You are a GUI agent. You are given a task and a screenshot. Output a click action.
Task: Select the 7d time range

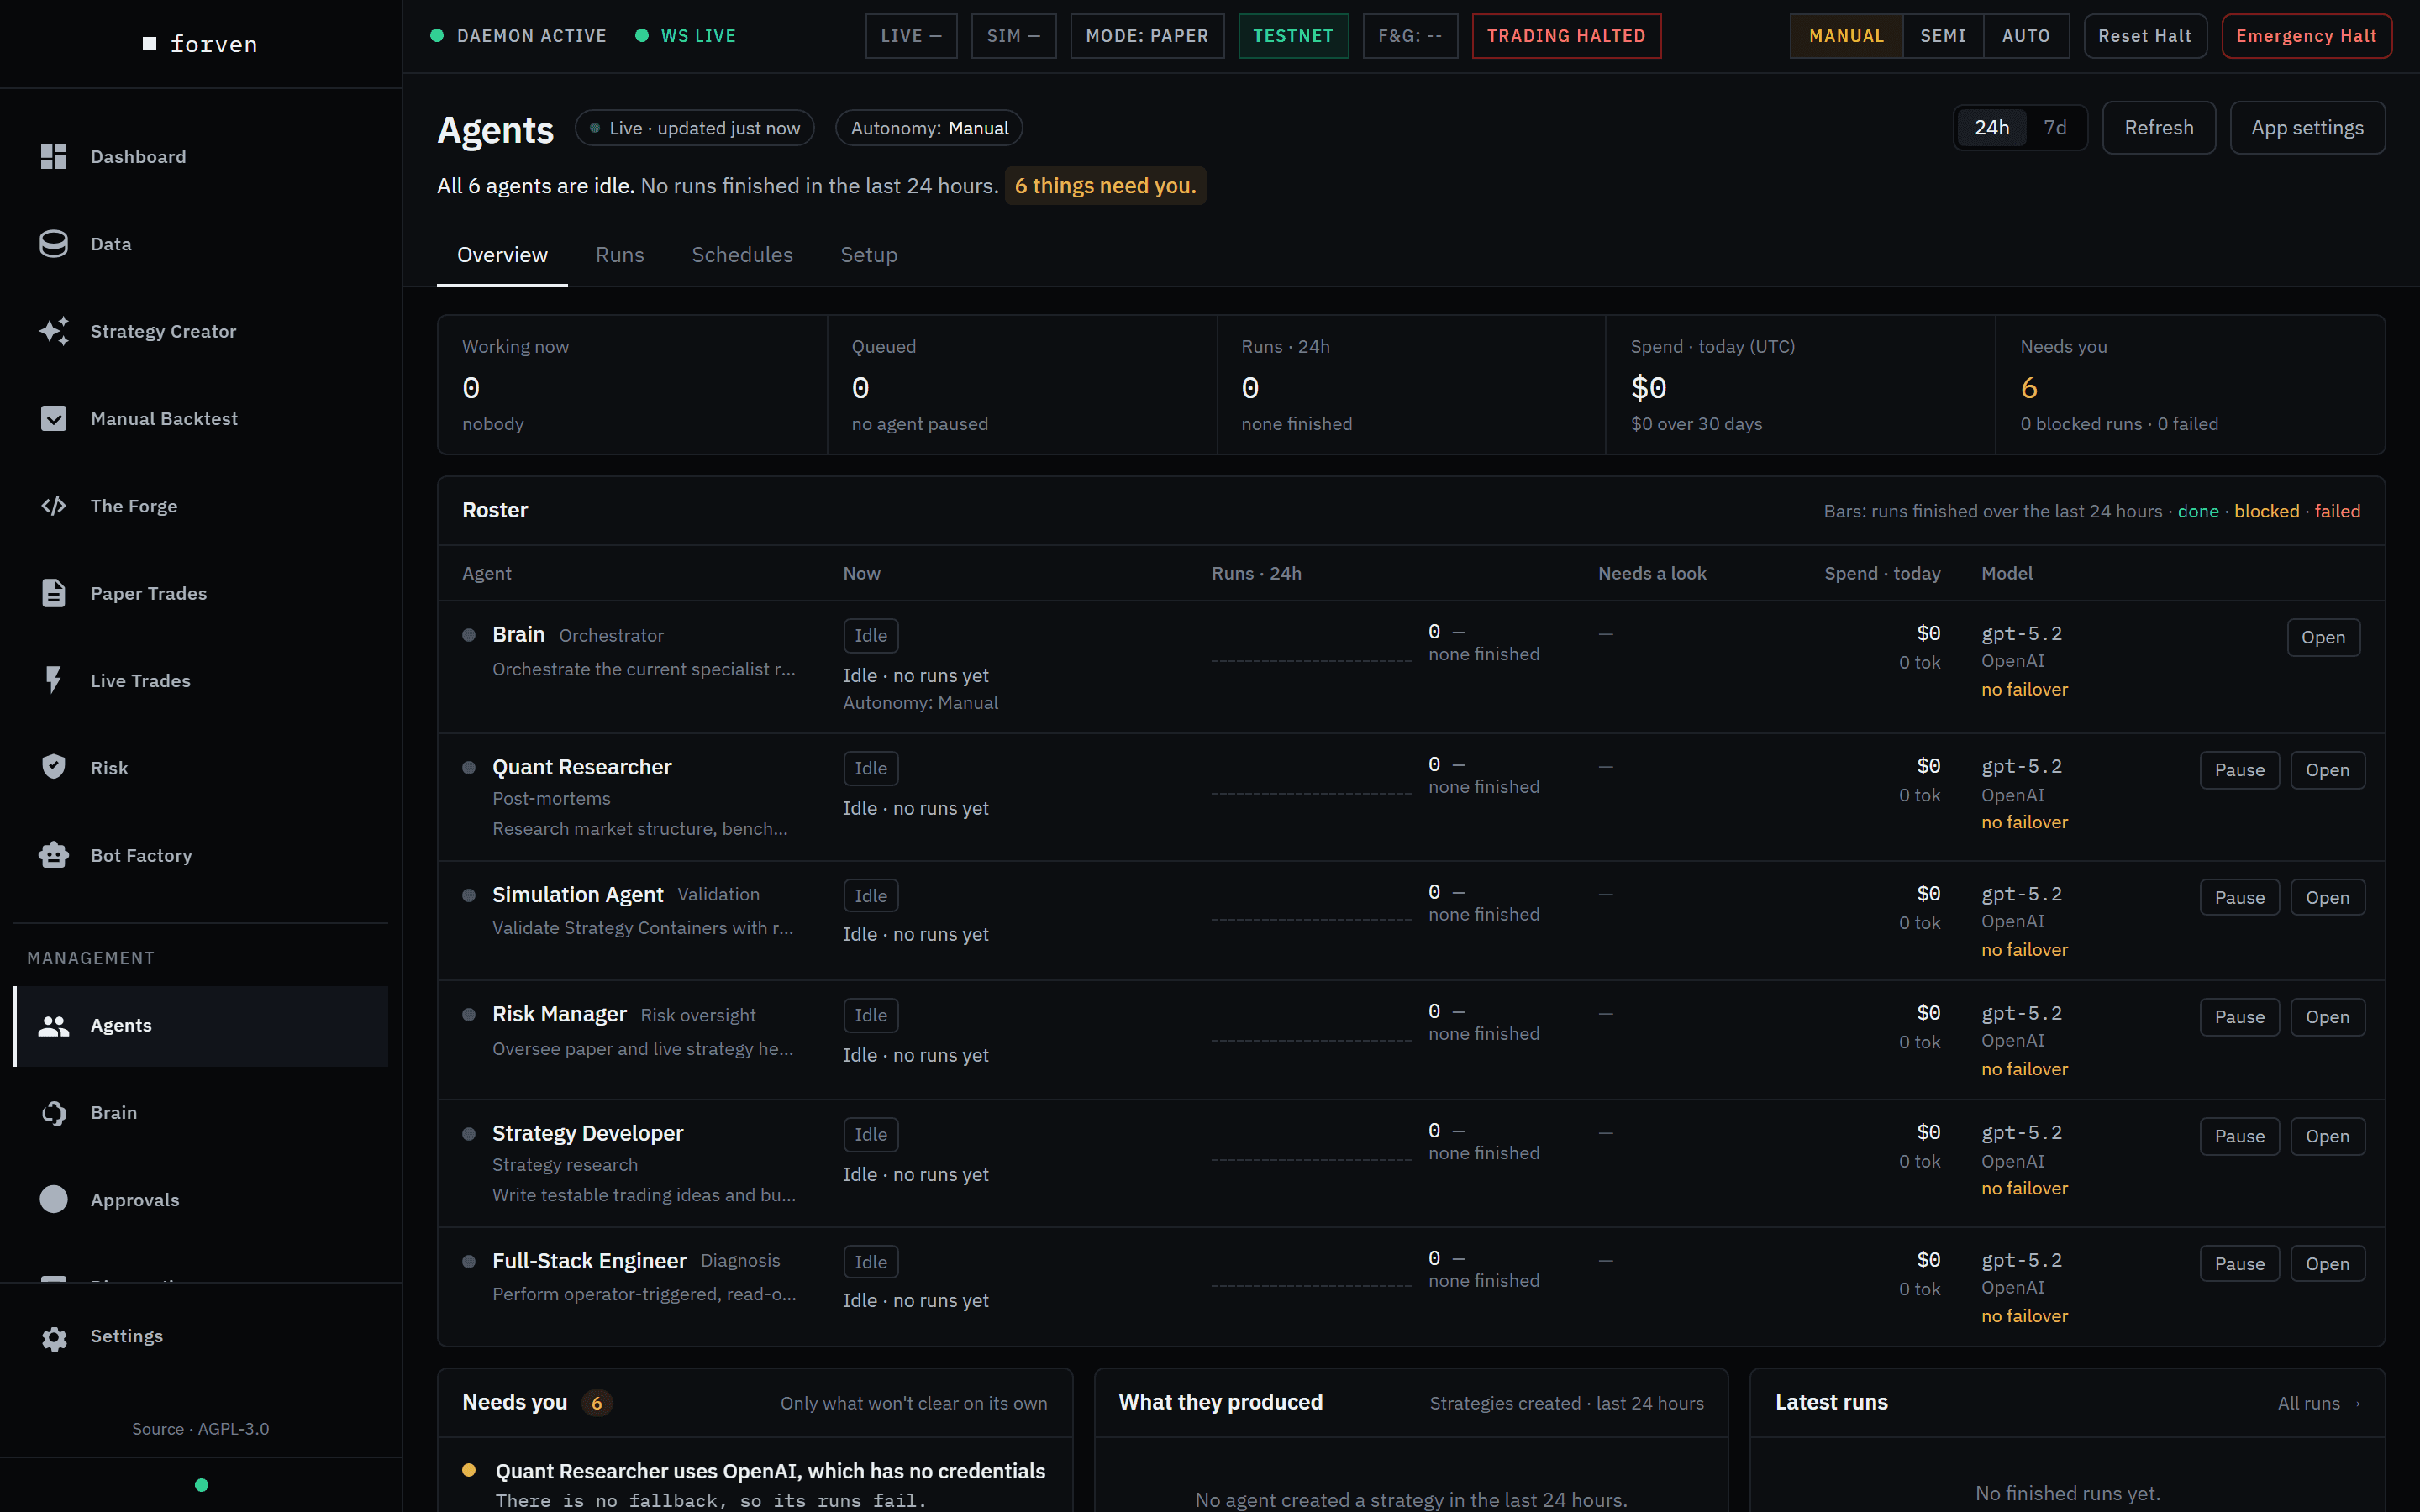coord(2055,128)
